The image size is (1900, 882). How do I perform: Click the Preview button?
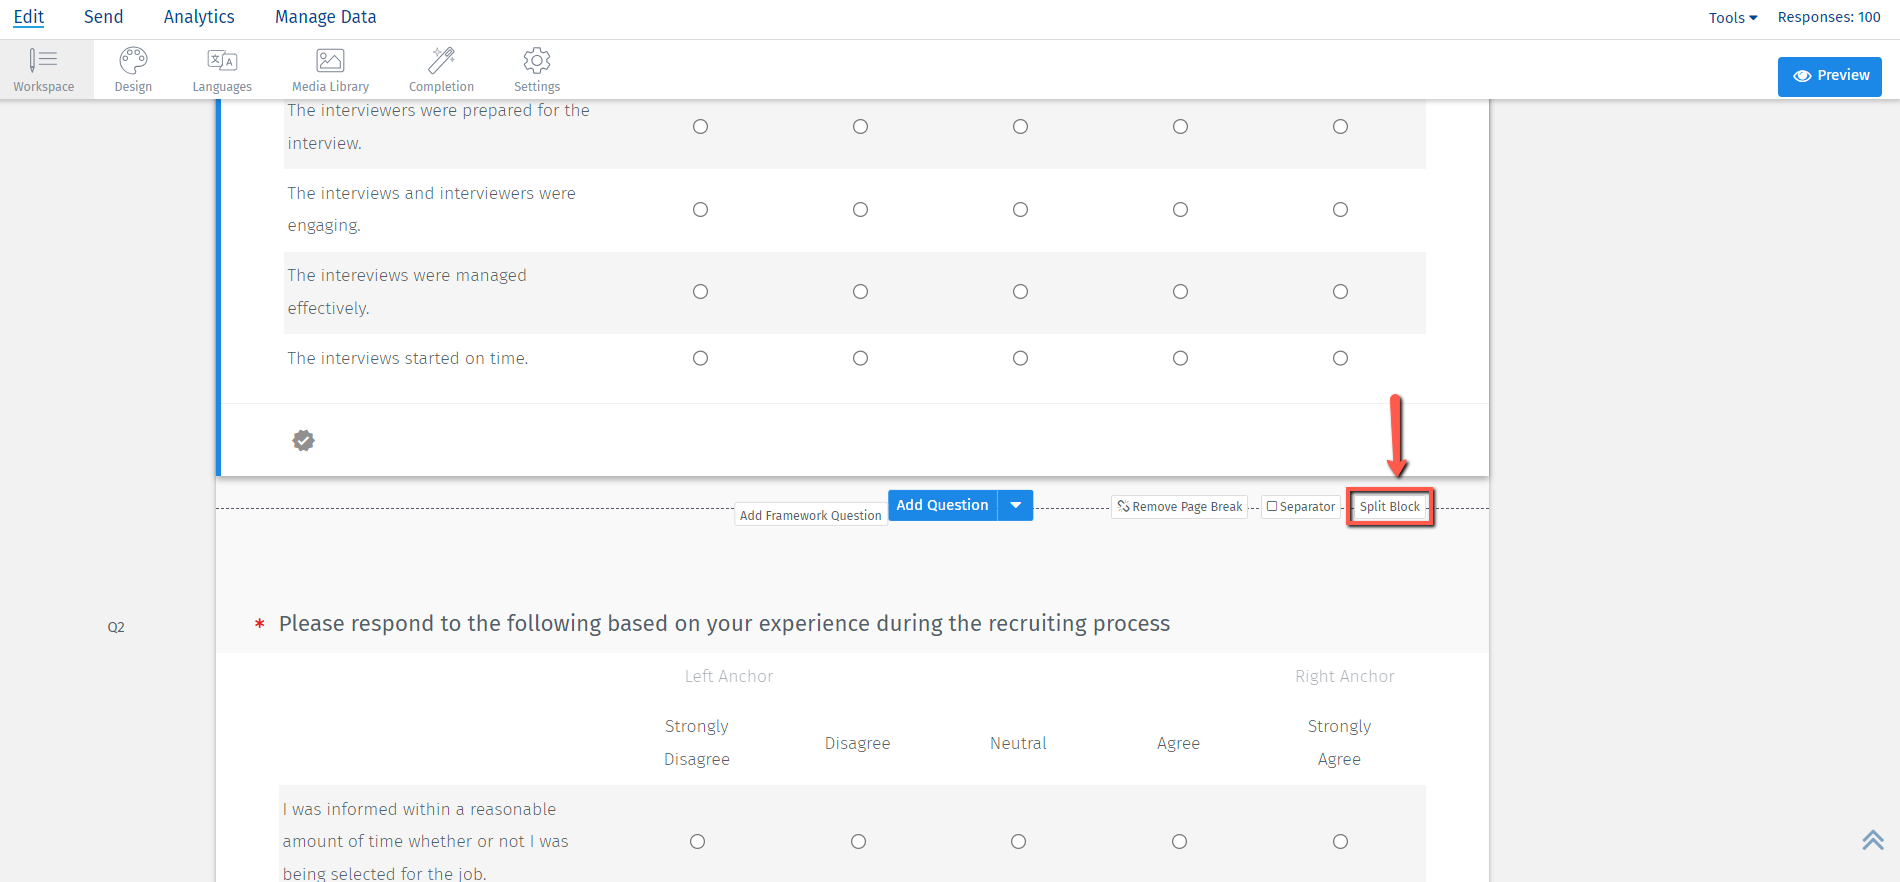coord(1829,76)
